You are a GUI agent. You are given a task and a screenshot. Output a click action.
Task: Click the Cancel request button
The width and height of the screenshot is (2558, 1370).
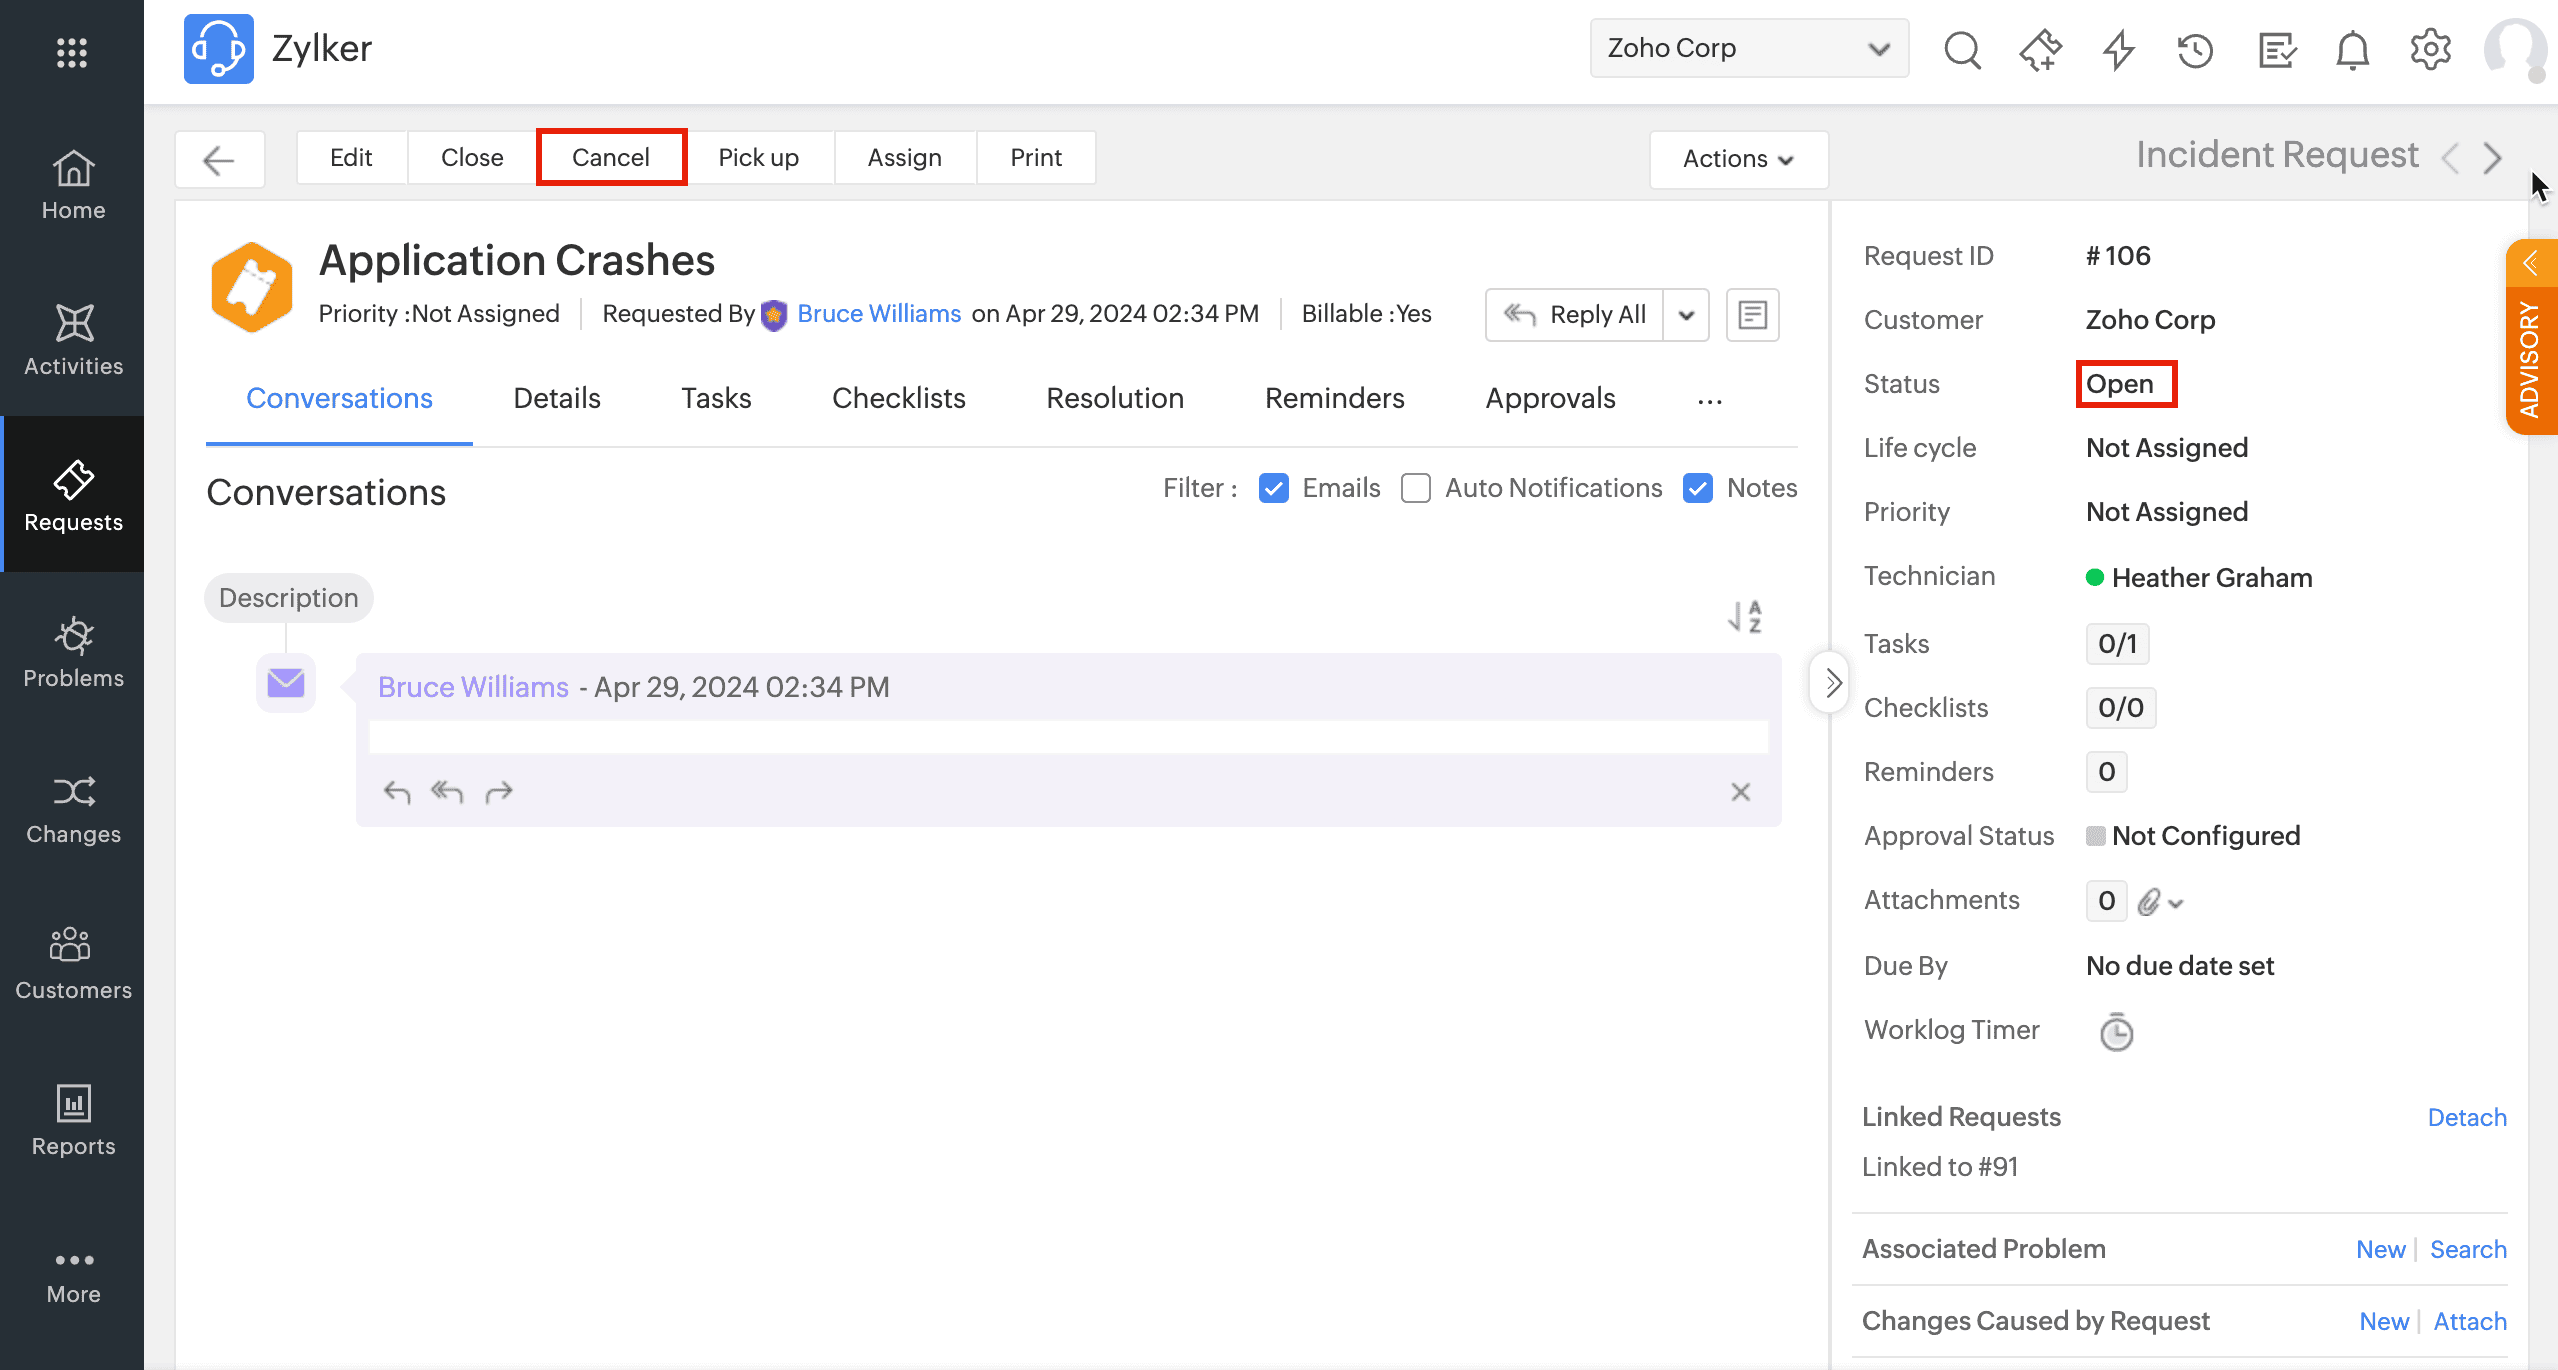pos(611,157)
